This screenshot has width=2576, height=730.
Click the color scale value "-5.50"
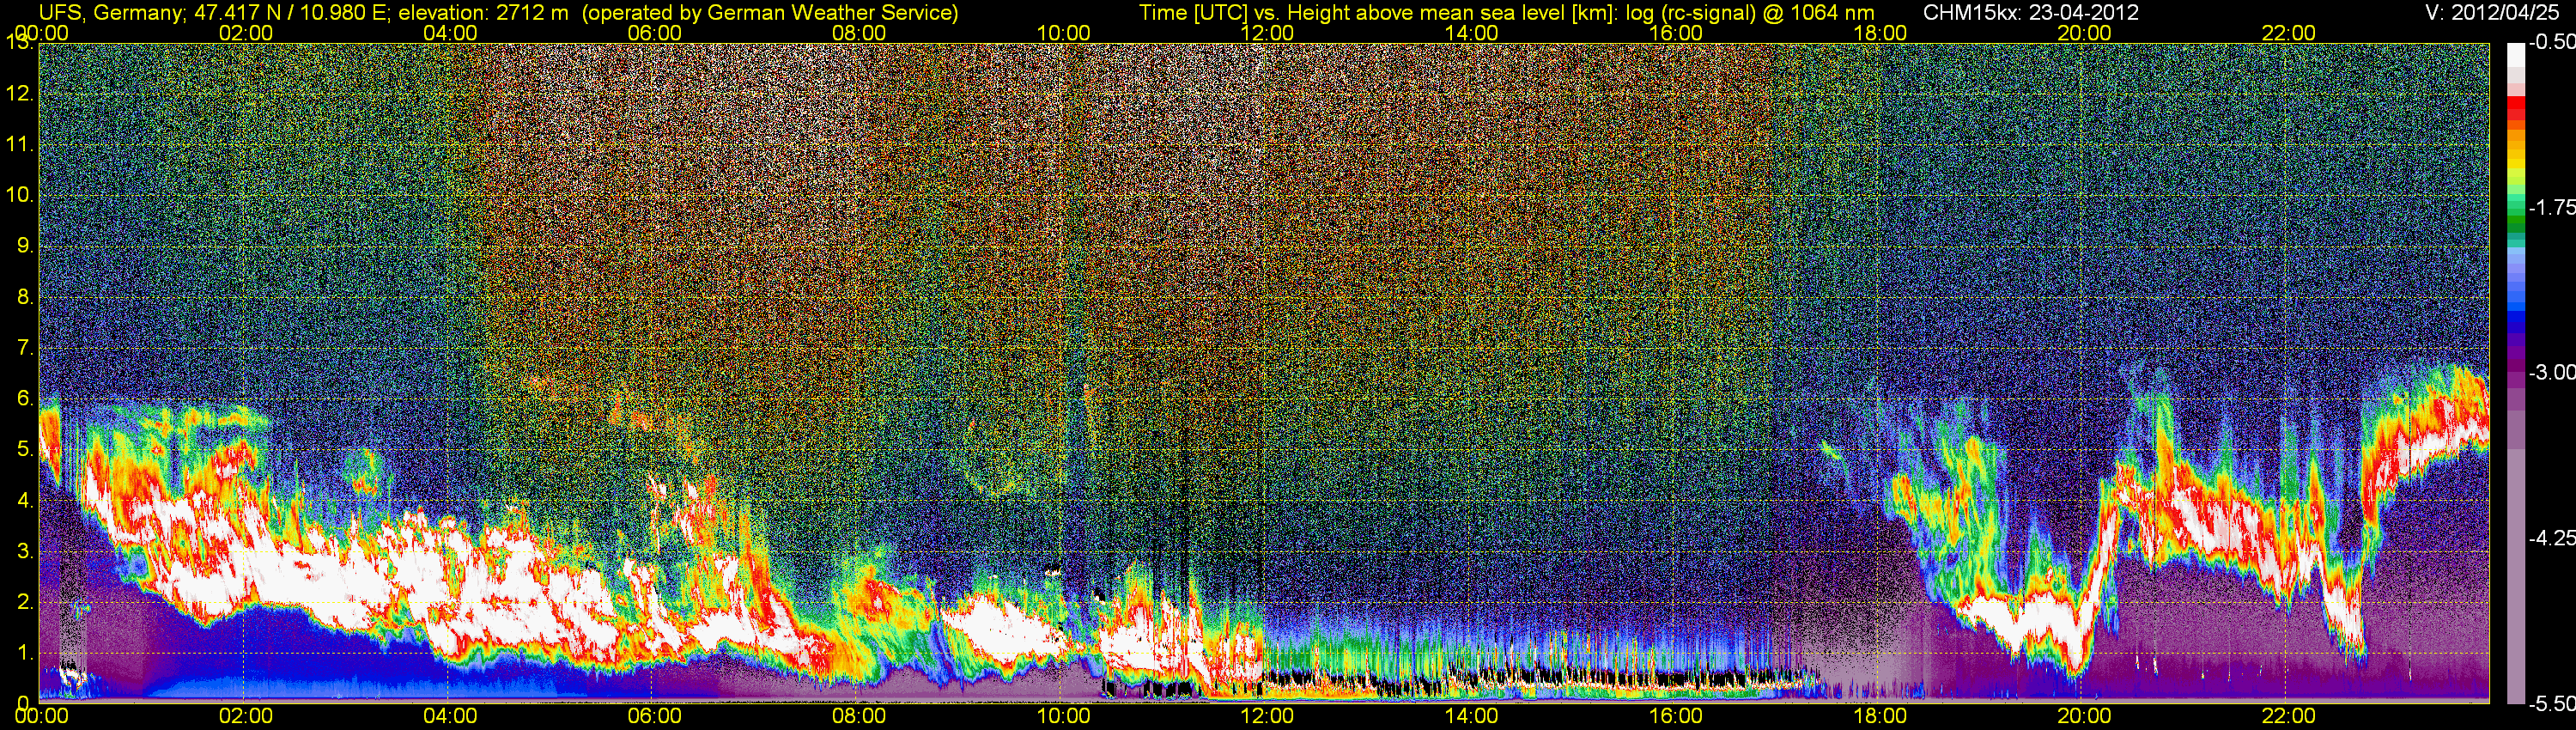coord(2551,703)
